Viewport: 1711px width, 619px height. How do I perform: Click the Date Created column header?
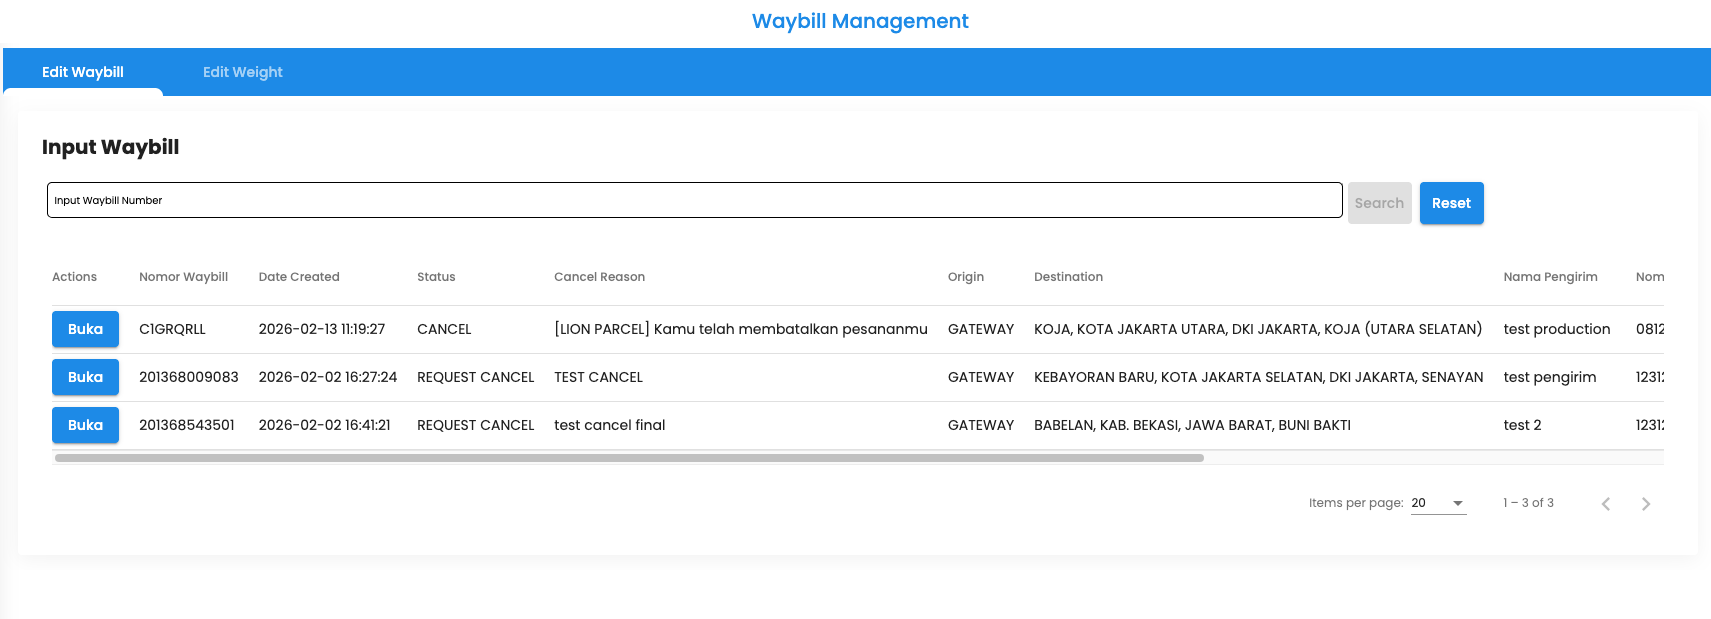pyautogui.click(x=299, y=277)
